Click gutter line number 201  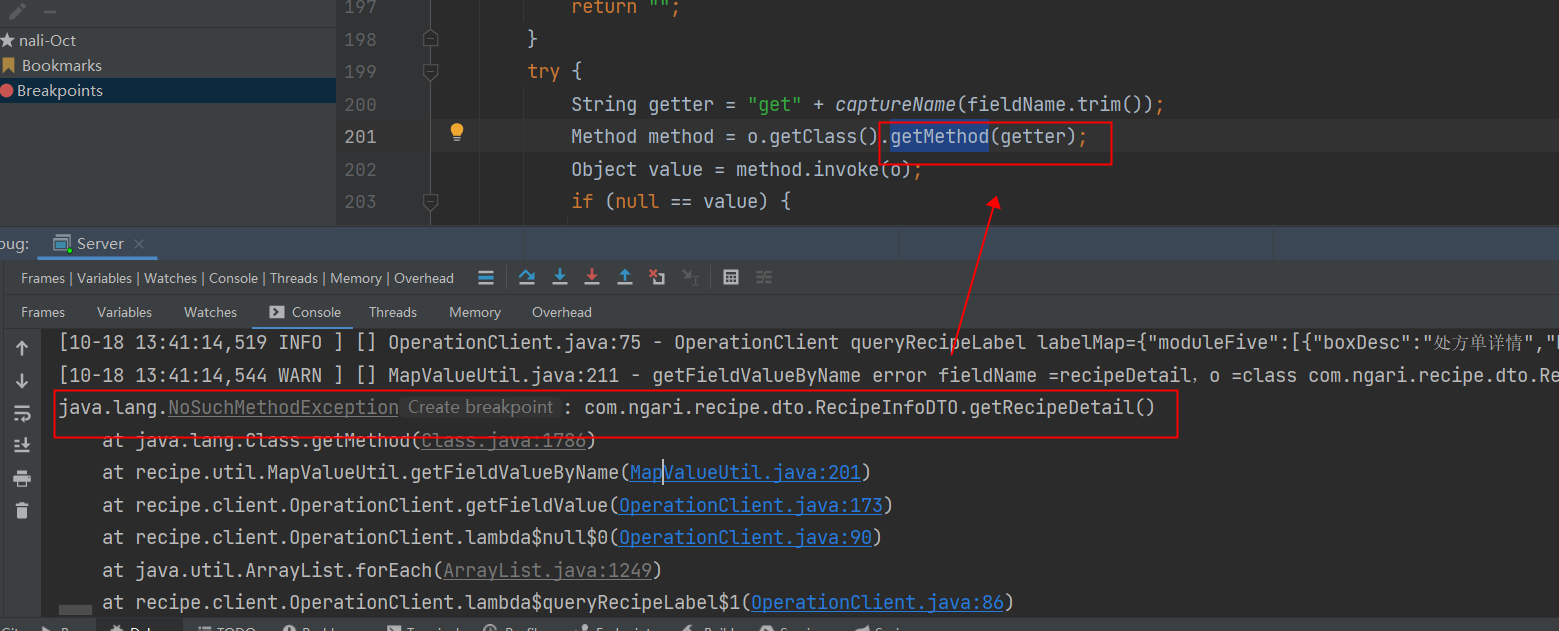pyautogui.click(x=360, y=137)
